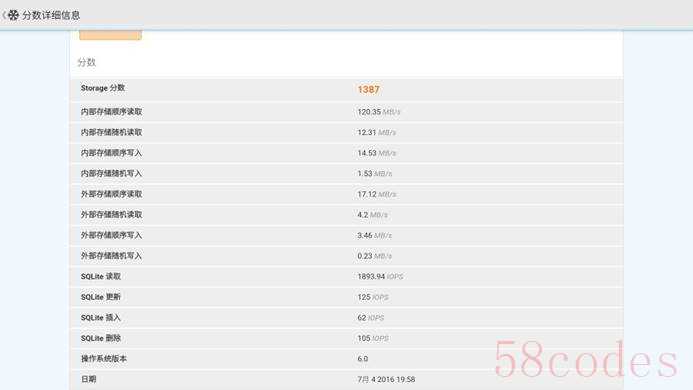Click the orange 1387 score value

click(x=368, y=89)
